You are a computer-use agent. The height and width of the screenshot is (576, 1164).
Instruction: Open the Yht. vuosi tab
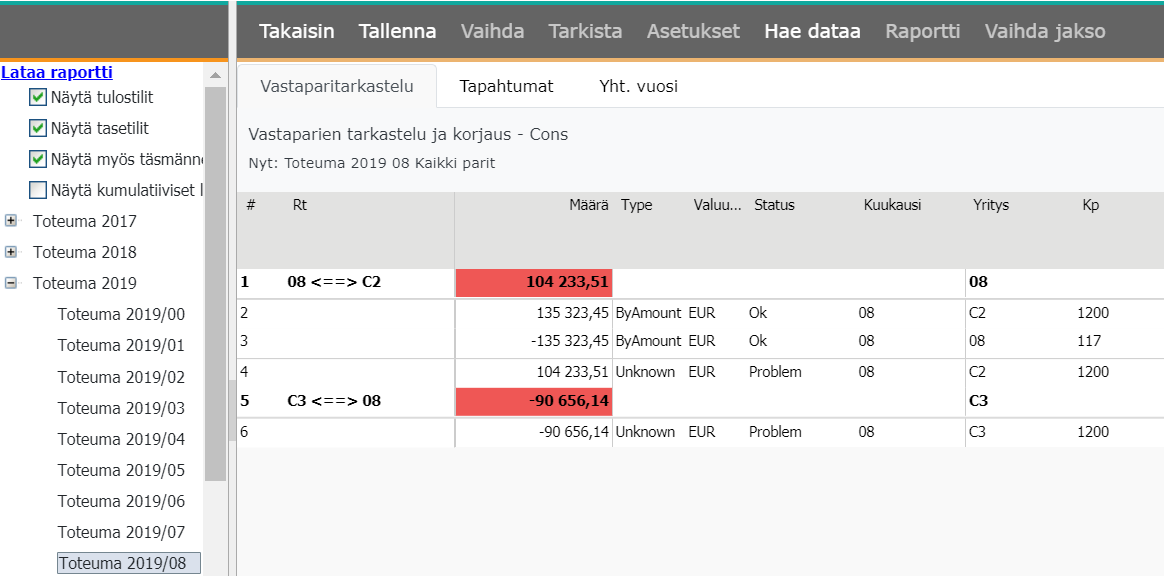[x=638, y=86]
